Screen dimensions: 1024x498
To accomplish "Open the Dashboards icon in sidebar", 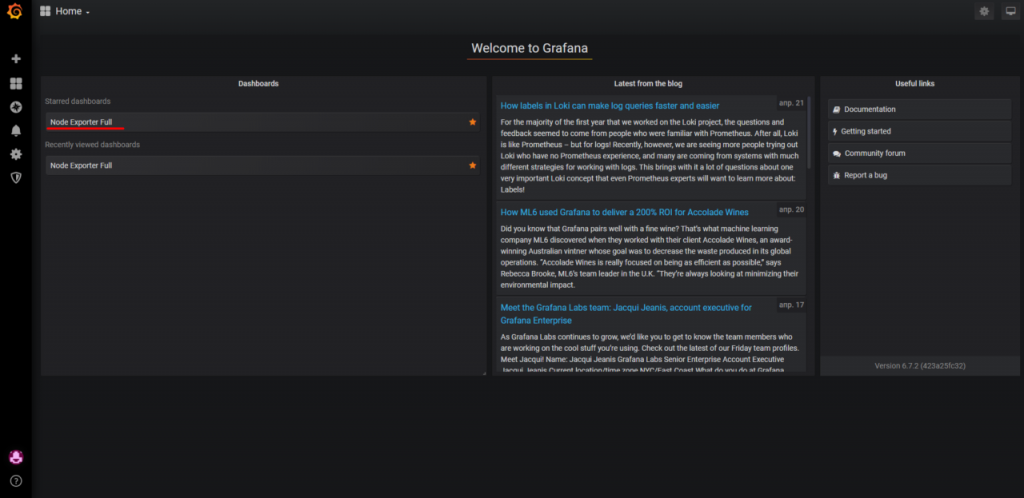I will pyautogui.click(x=15, y=83).
